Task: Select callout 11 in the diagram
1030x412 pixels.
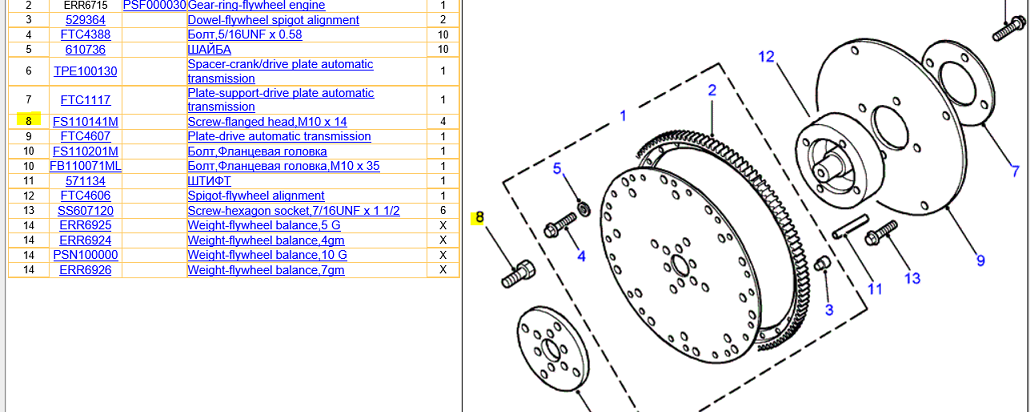Action: pyautogui.click(x=875, y=290)
